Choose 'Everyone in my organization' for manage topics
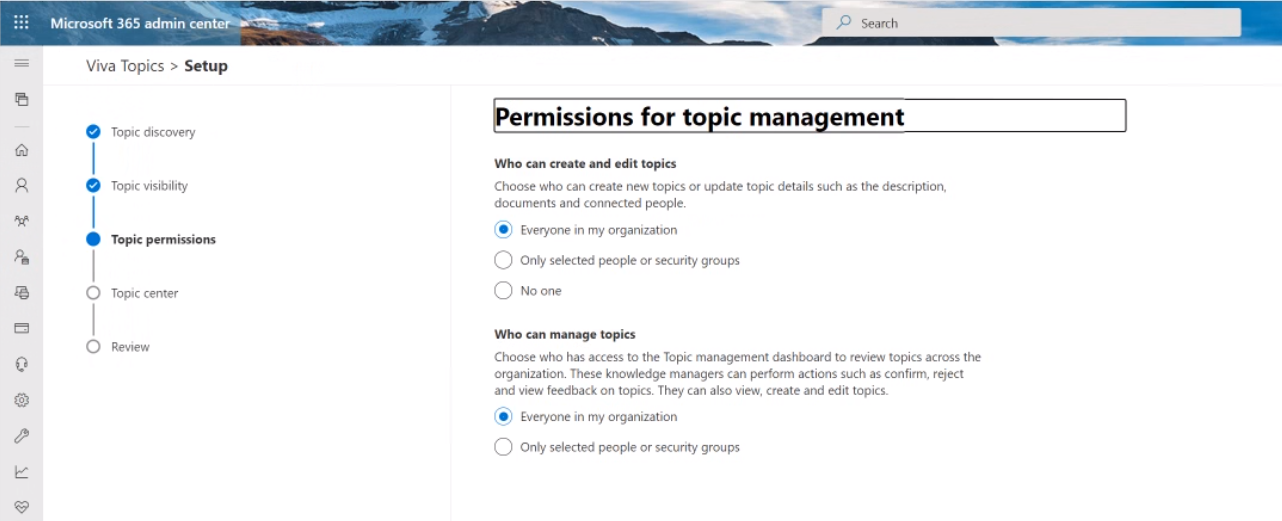 click(x=503, y=417)
